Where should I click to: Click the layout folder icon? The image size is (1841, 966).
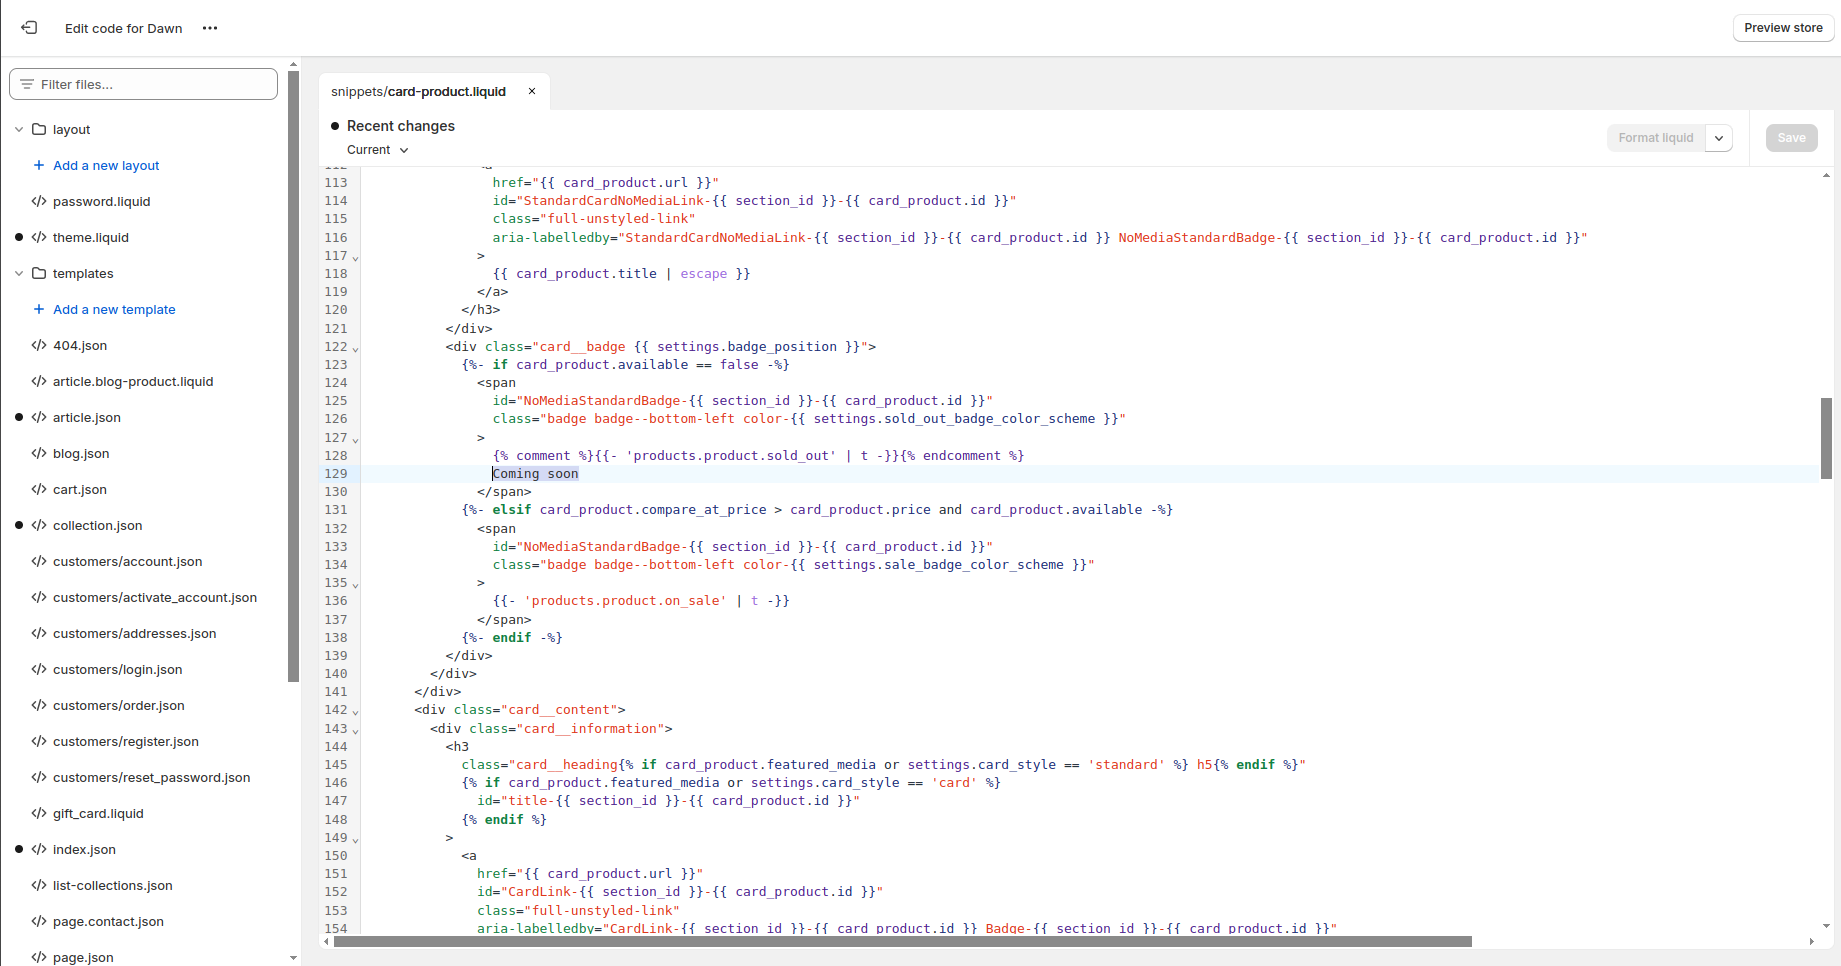(39, 129)
